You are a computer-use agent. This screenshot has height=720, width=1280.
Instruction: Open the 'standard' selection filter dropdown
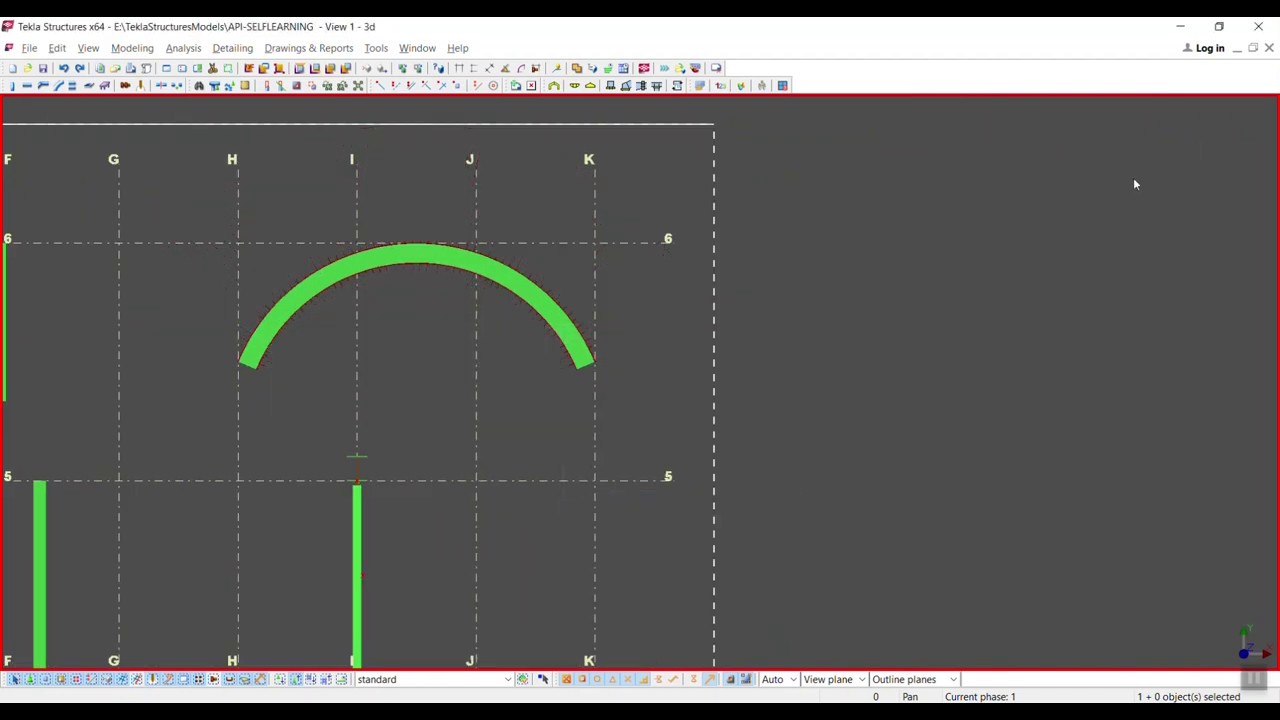click(x=434, y=679)
